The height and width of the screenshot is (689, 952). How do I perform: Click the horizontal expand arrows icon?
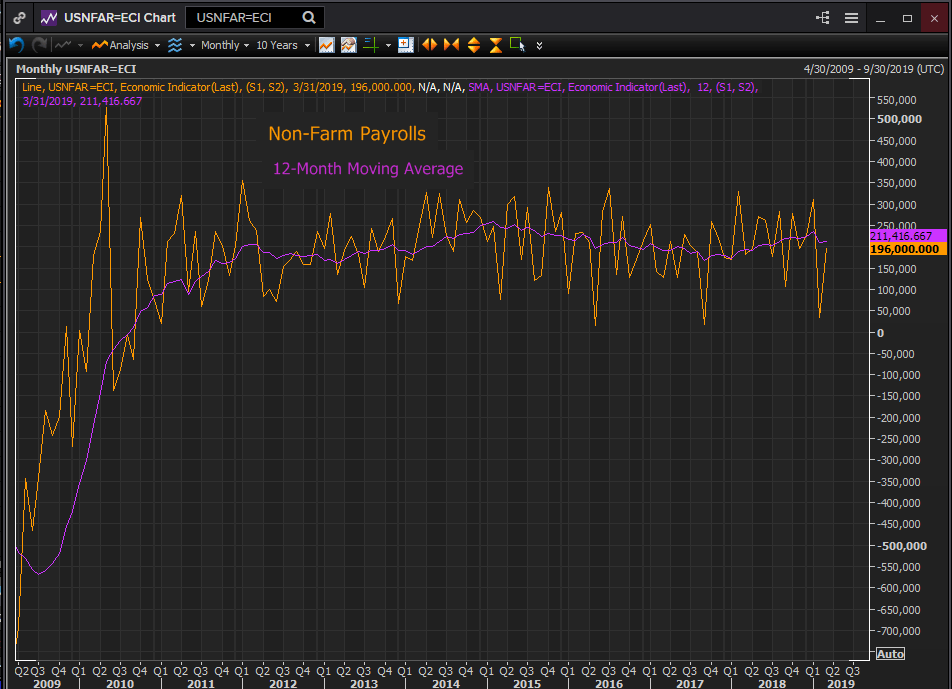click(x=429, y=45)
